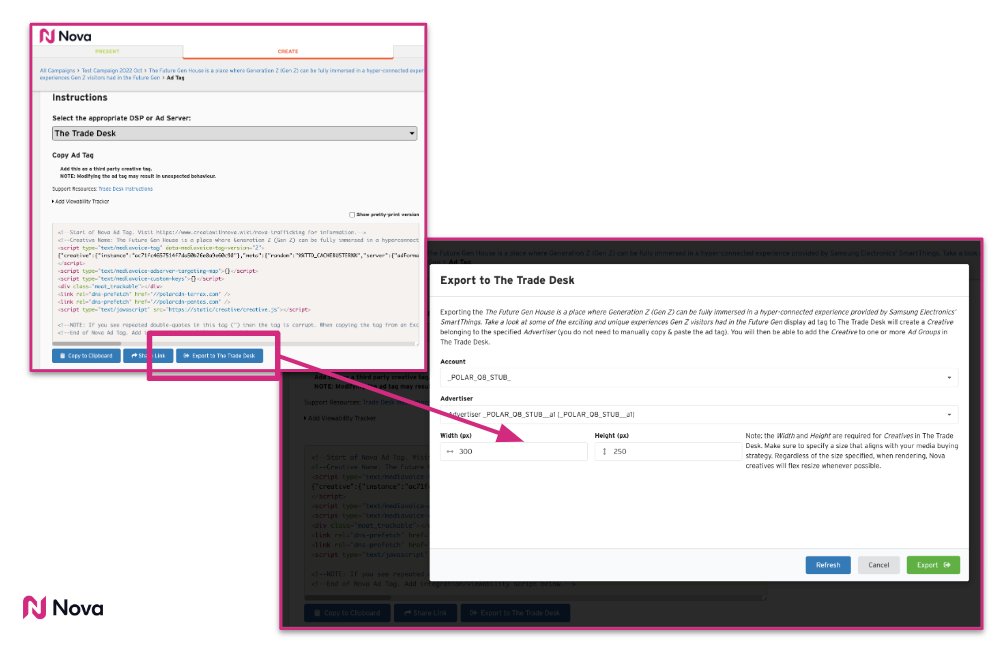1003x646 pixels.
Task: Open the Account dropdown in export dialog
Action: coord(698,377)
